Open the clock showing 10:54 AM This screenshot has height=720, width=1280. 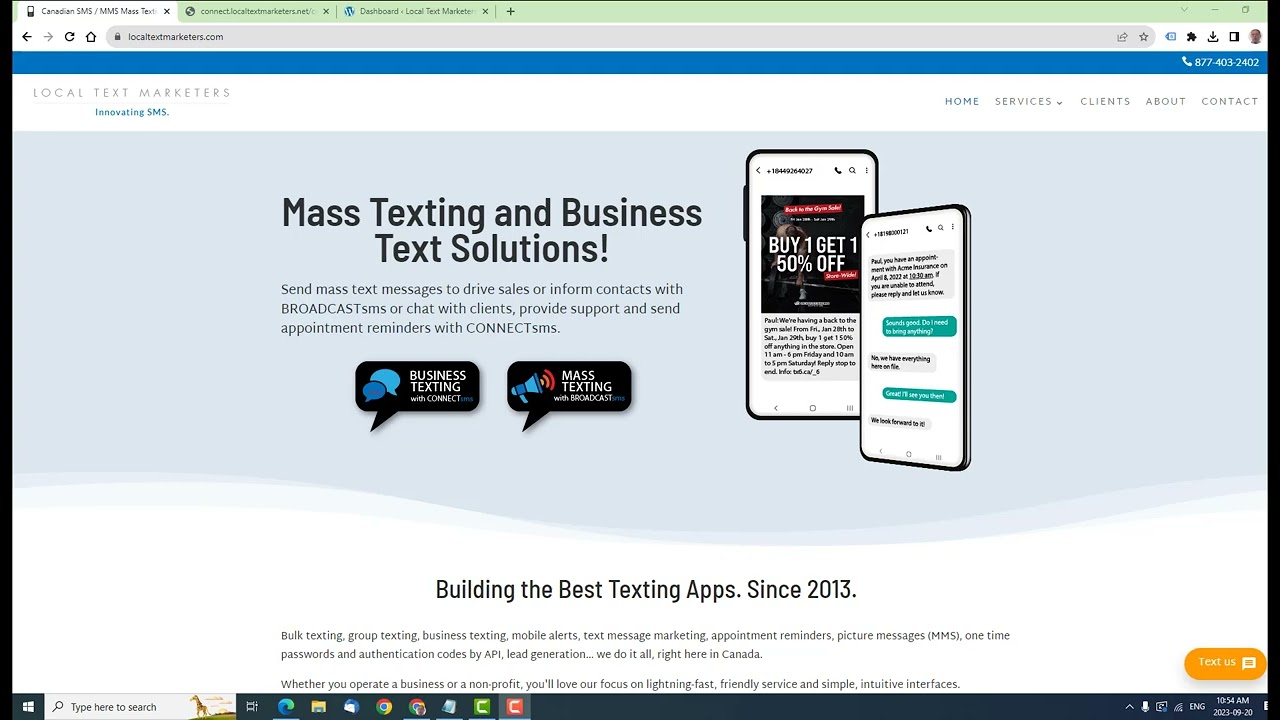pos(1232,707)
